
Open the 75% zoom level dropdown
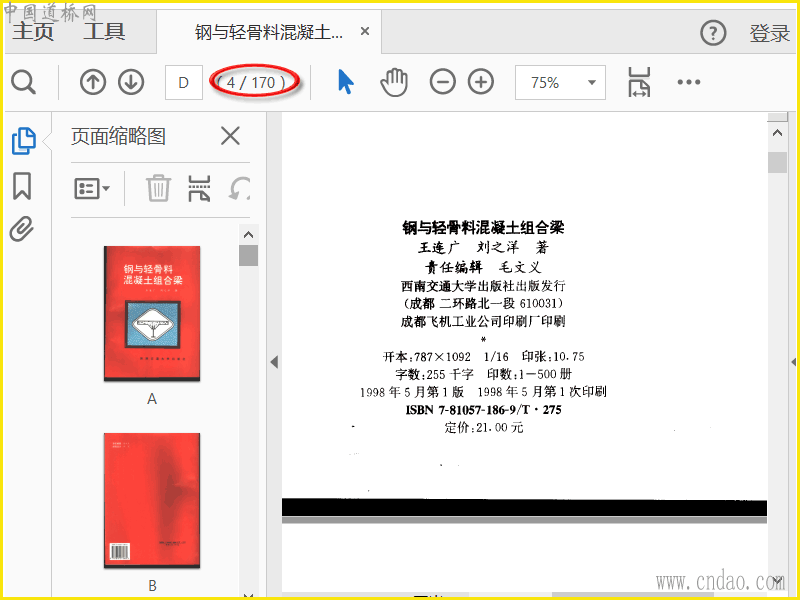[x=560, y=82]
